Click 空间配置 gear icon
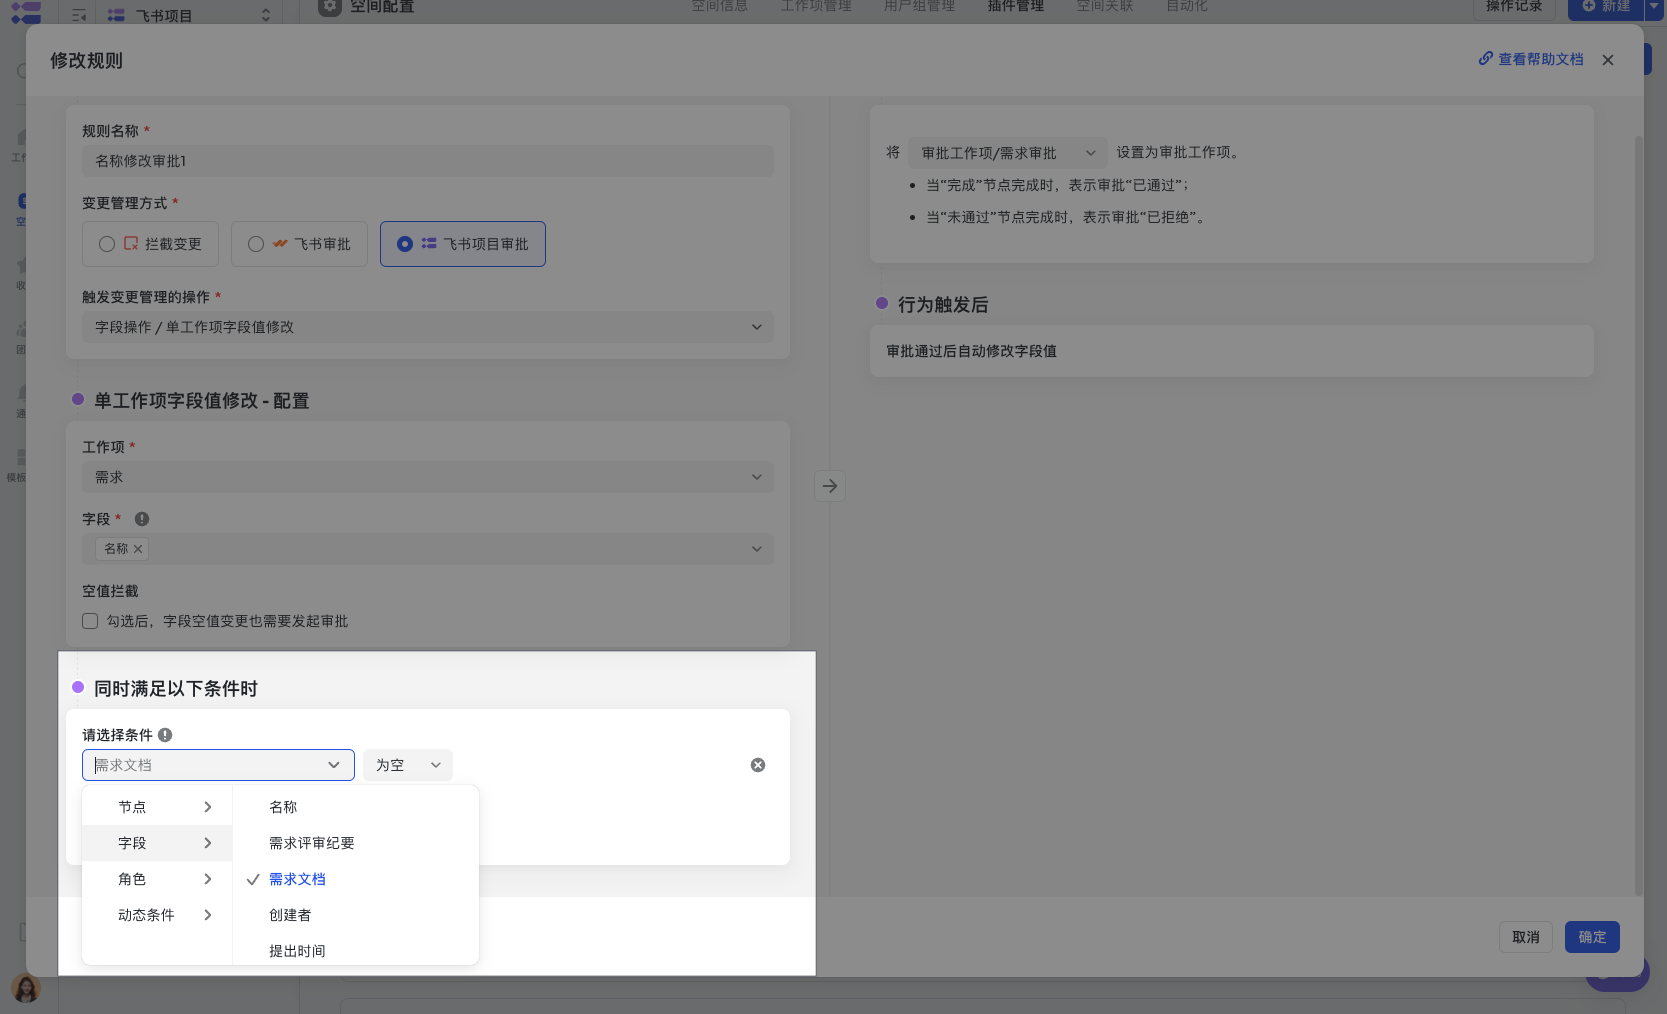1667x1014 pixels. click(330, 6)
